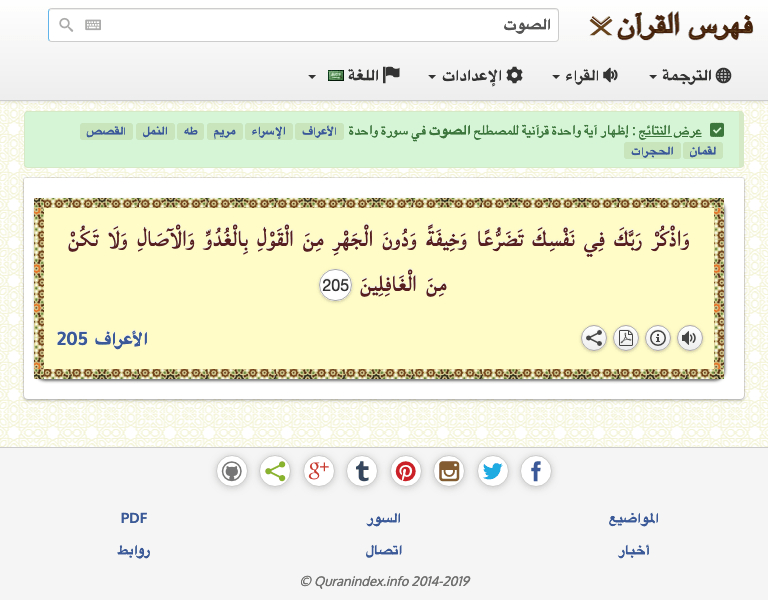Share the verse with the share icon
768x600 pixels.
[x=594, y=338]
